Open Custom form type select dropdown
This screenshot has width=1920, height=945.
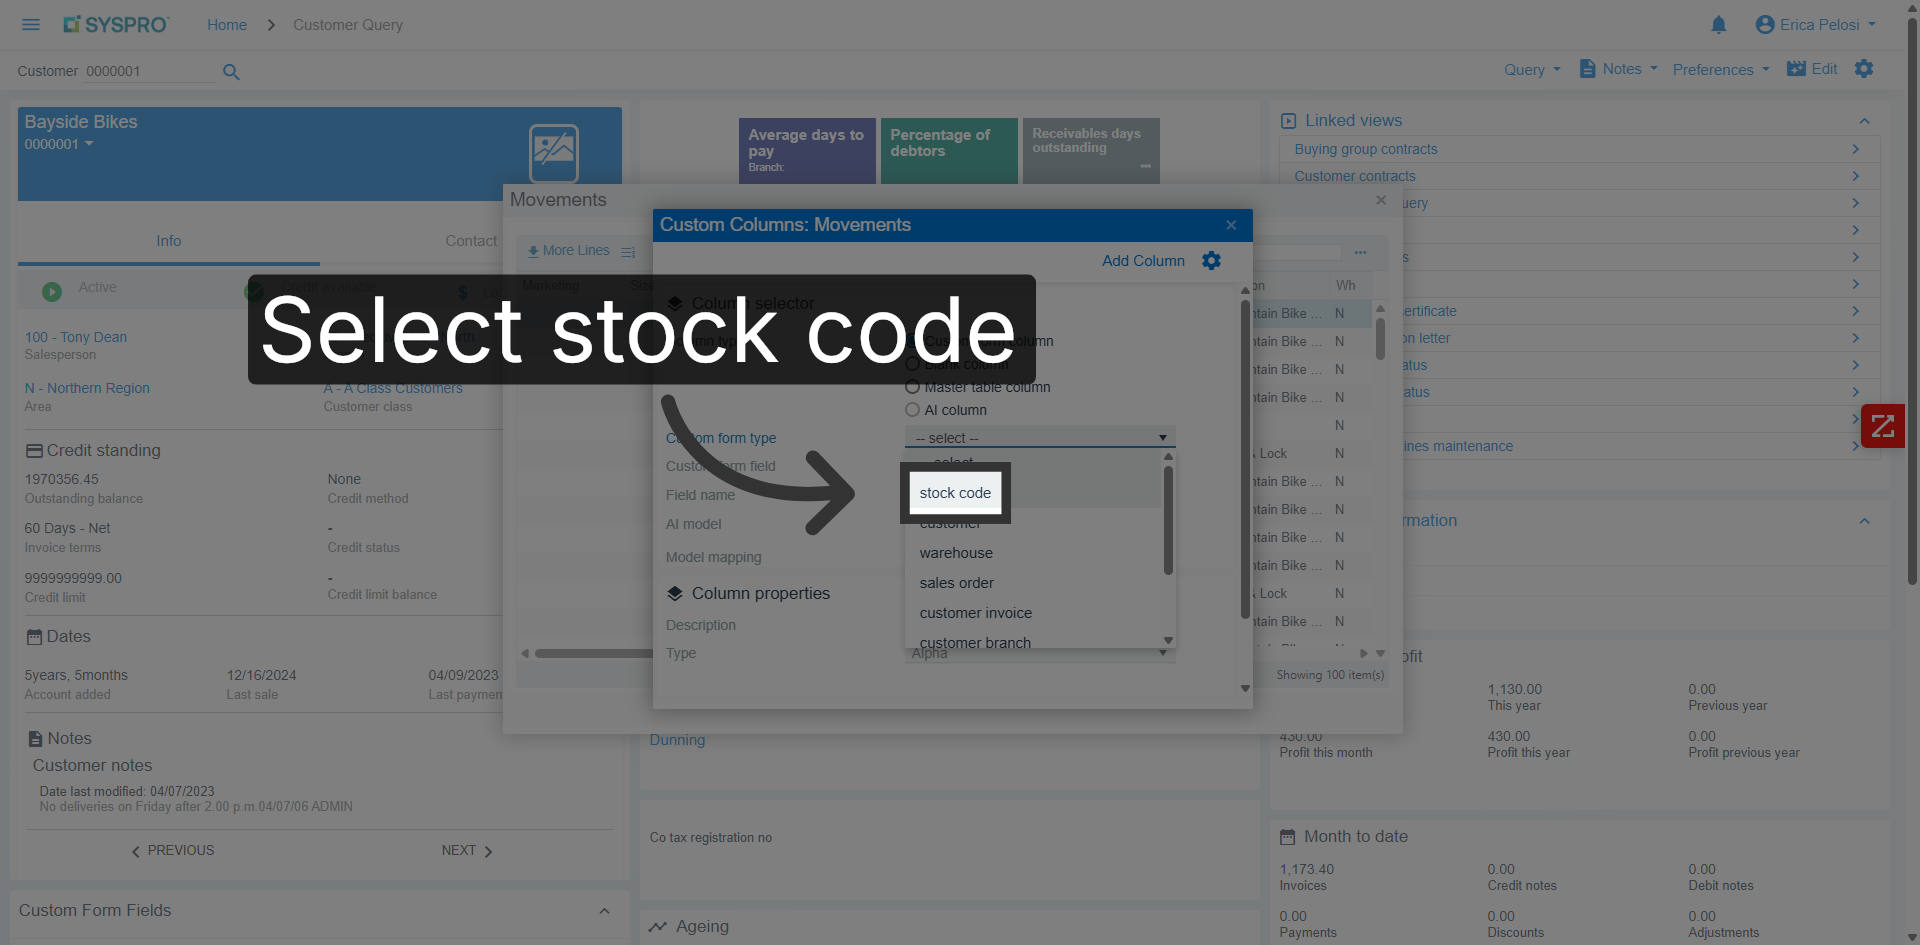(1040, 438)
